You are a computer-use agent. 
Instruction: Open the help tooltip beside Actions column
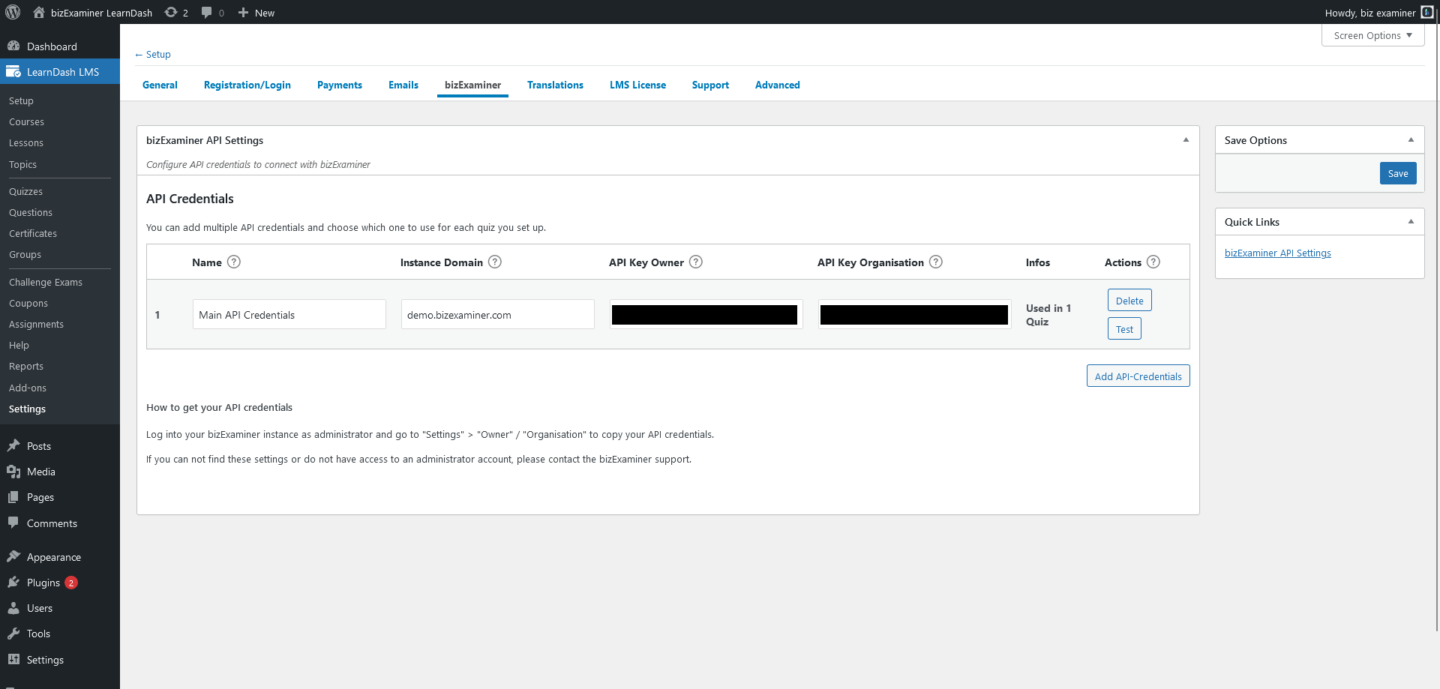coord(1152,262)
